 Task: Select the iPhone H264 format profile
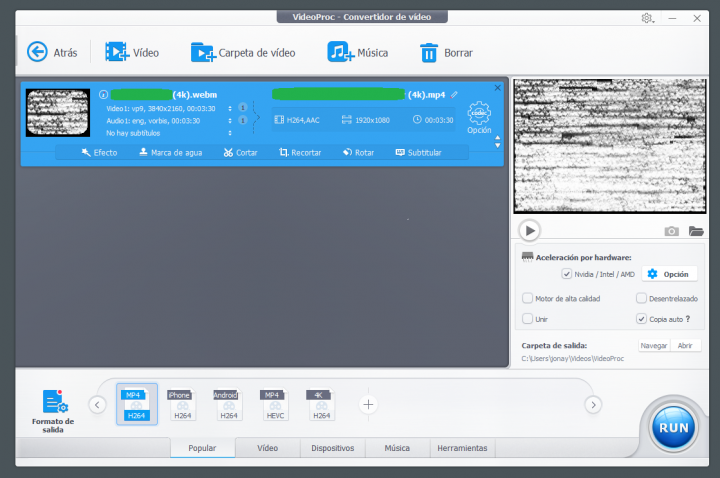(x=182, y=405)
